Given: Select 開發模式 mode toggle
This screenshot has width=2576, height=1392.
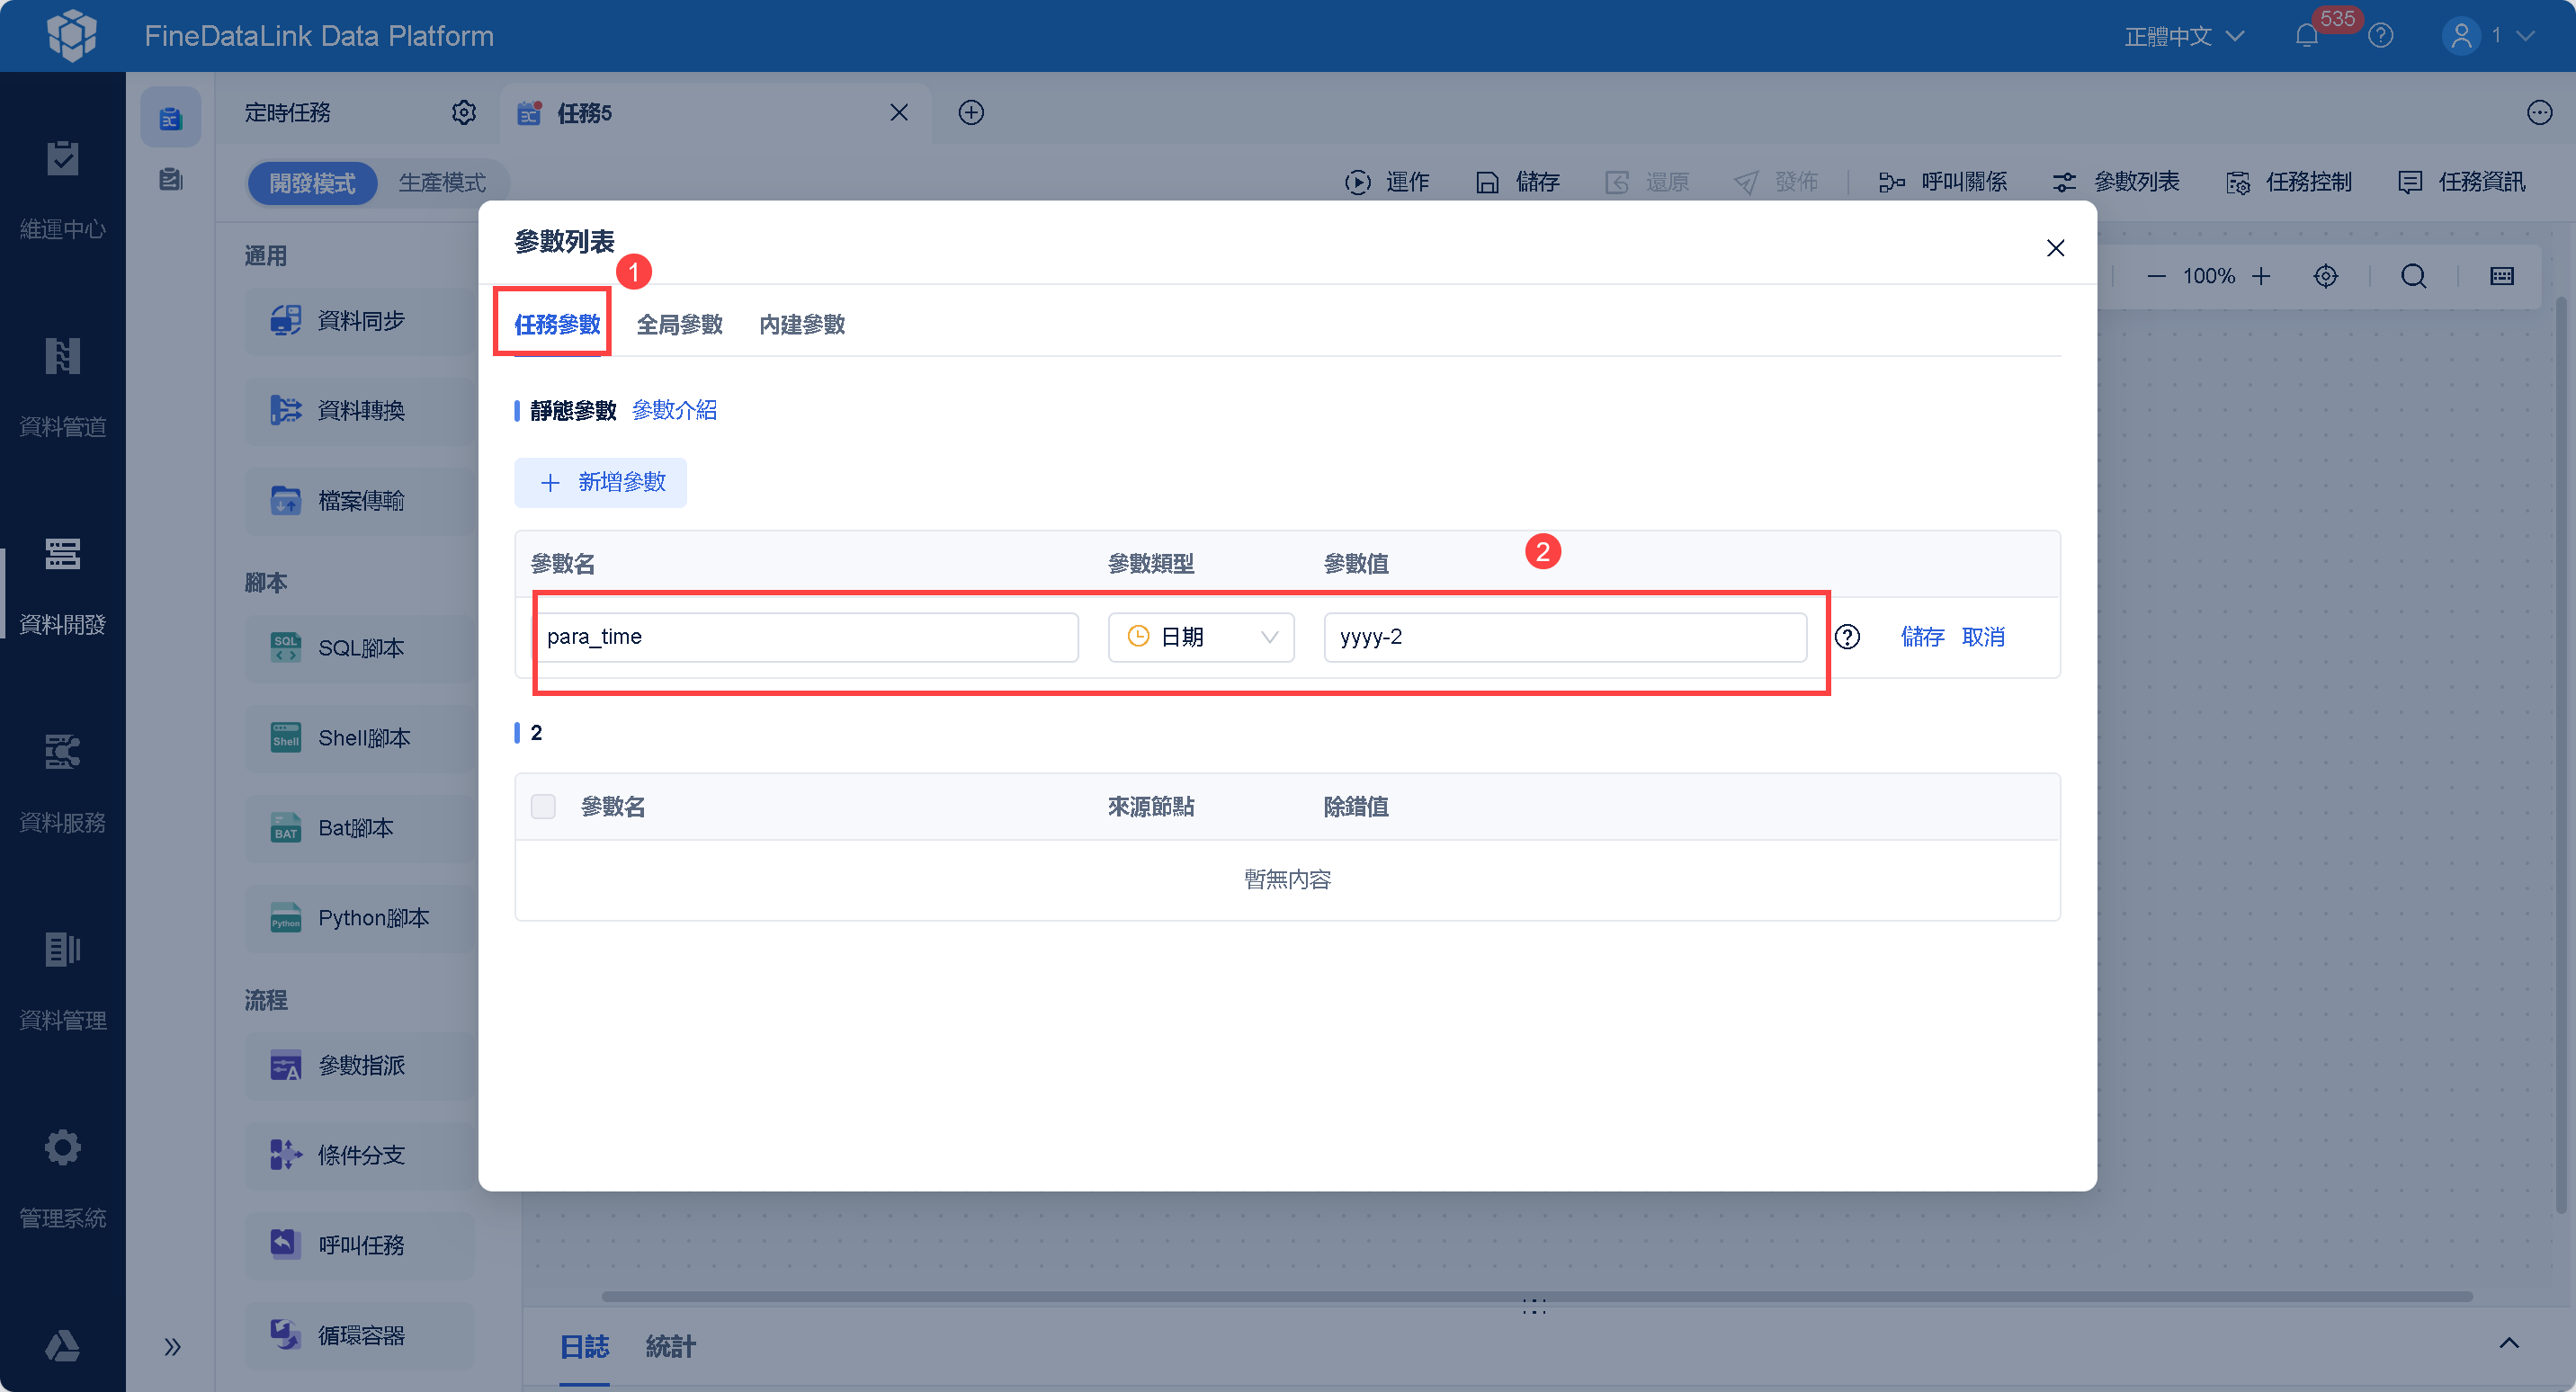Looking at the screenshot, I should [x=312, y=183].
